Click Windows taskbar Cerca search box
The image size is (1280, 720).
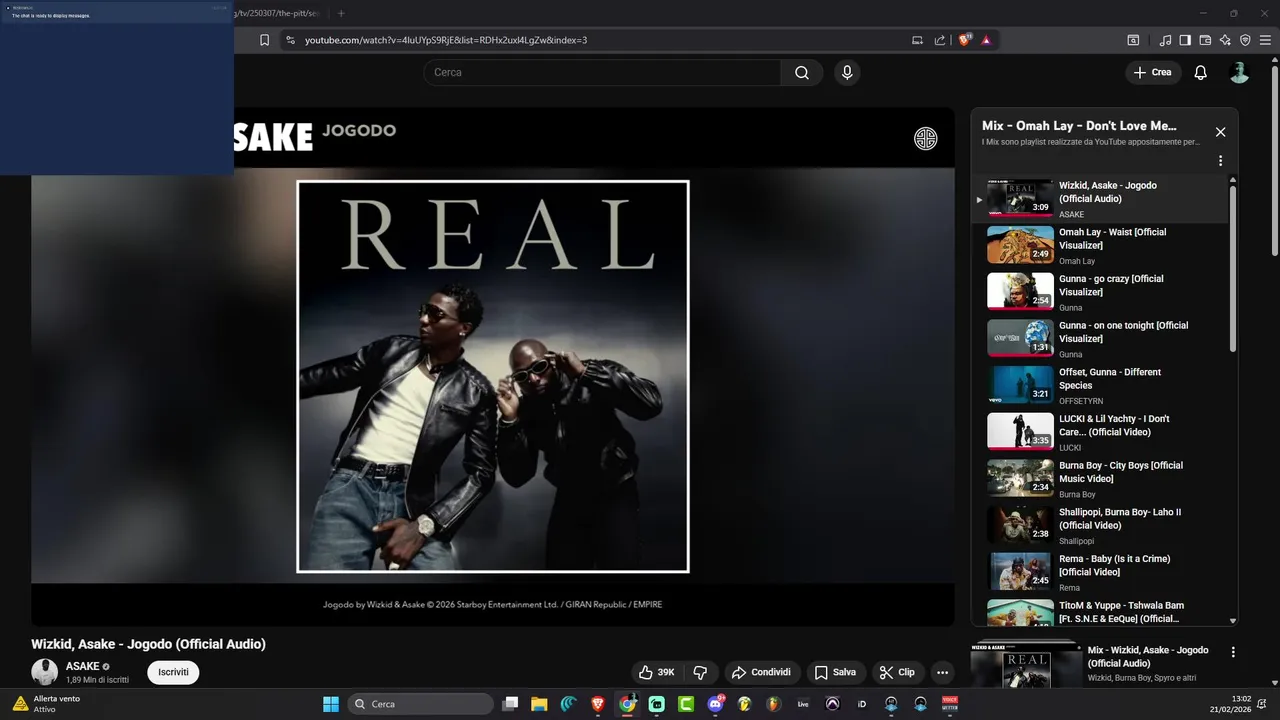tap(419, 704)
